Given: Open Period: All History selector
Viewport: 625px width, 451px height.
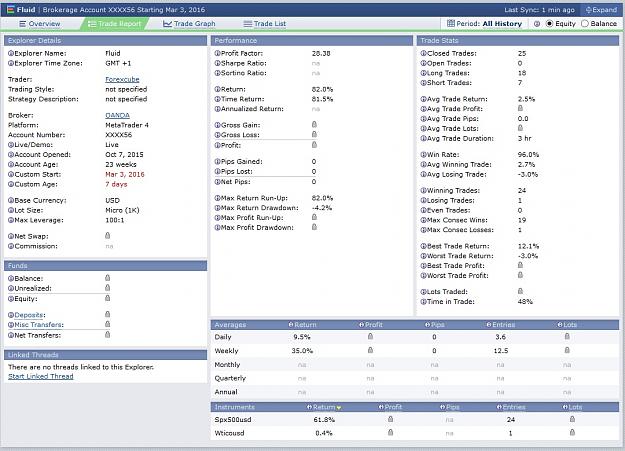Looking at the screenshot, I should pyautogui.click(x=484, y=24).
